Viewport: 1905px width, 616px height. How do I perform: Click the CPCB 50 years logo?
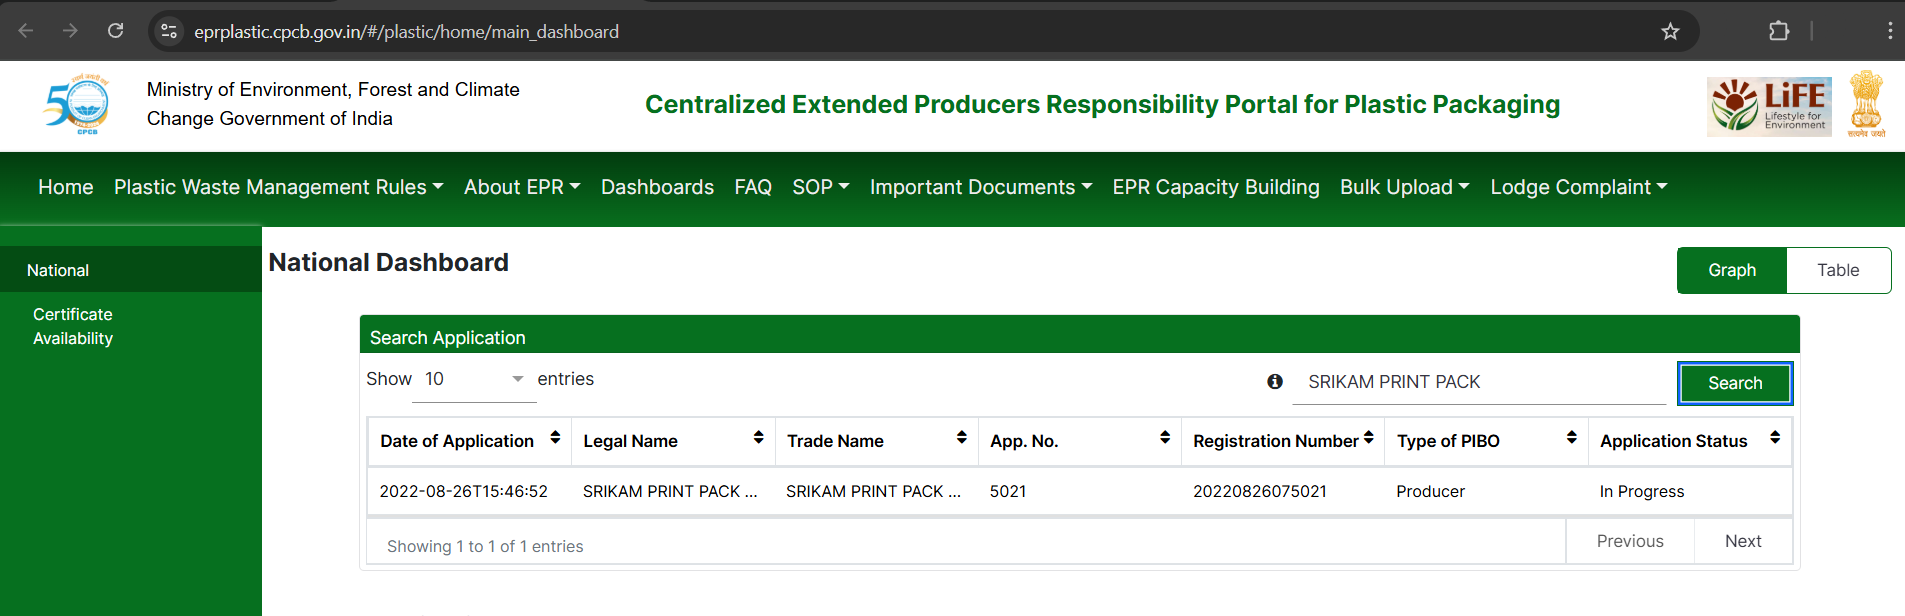tap(77, 104)
